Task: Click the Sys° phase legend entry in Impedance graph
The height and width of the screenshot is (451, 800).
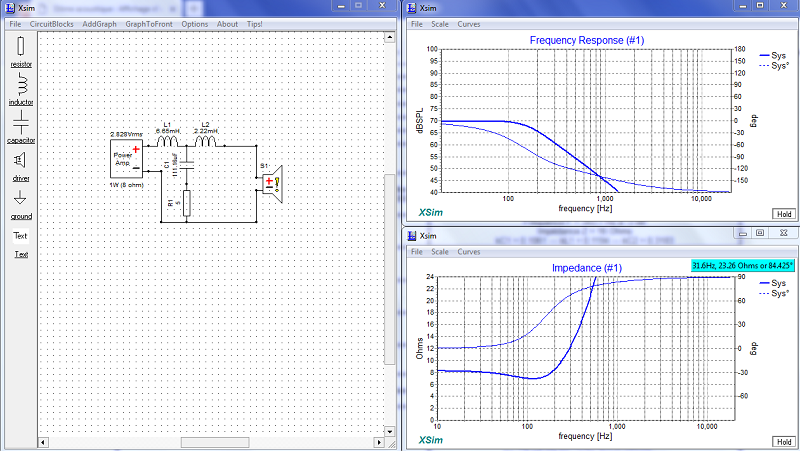Action: click(x=774, y=293)
